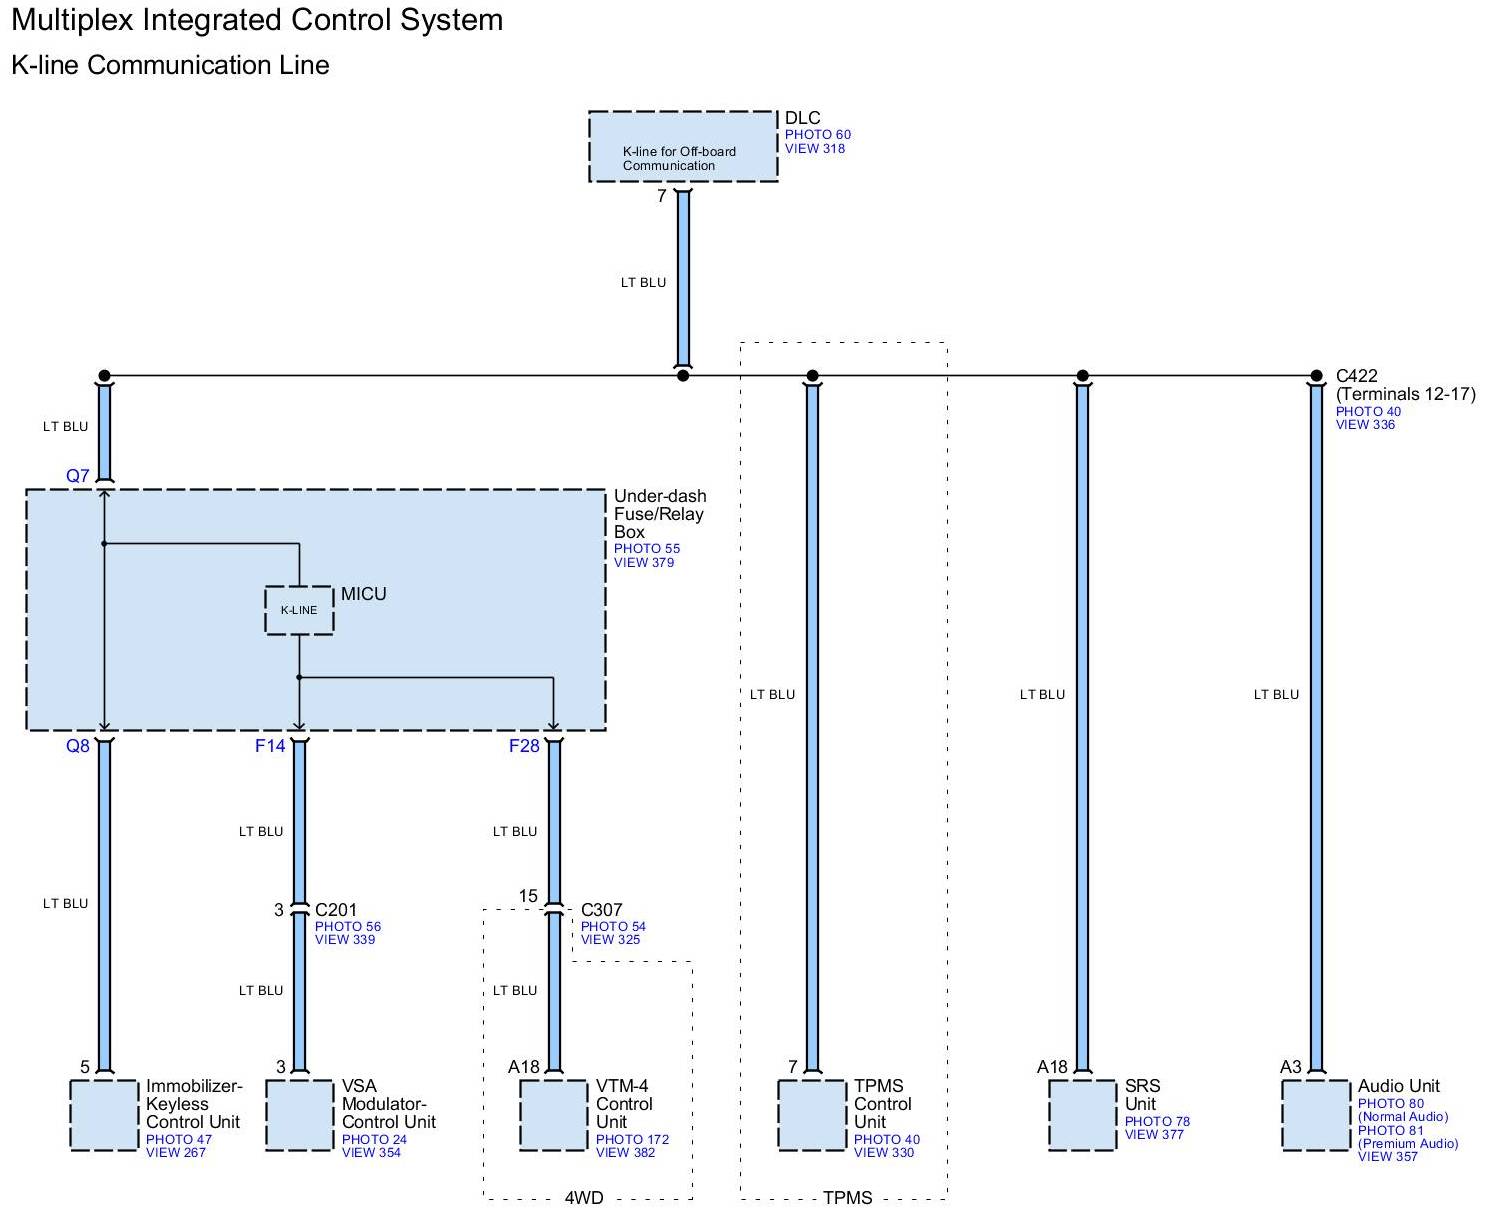Click PHOTO 47 for Immobilizer-Keyless Control Unit
1486x1214 pixels.
178,1139
